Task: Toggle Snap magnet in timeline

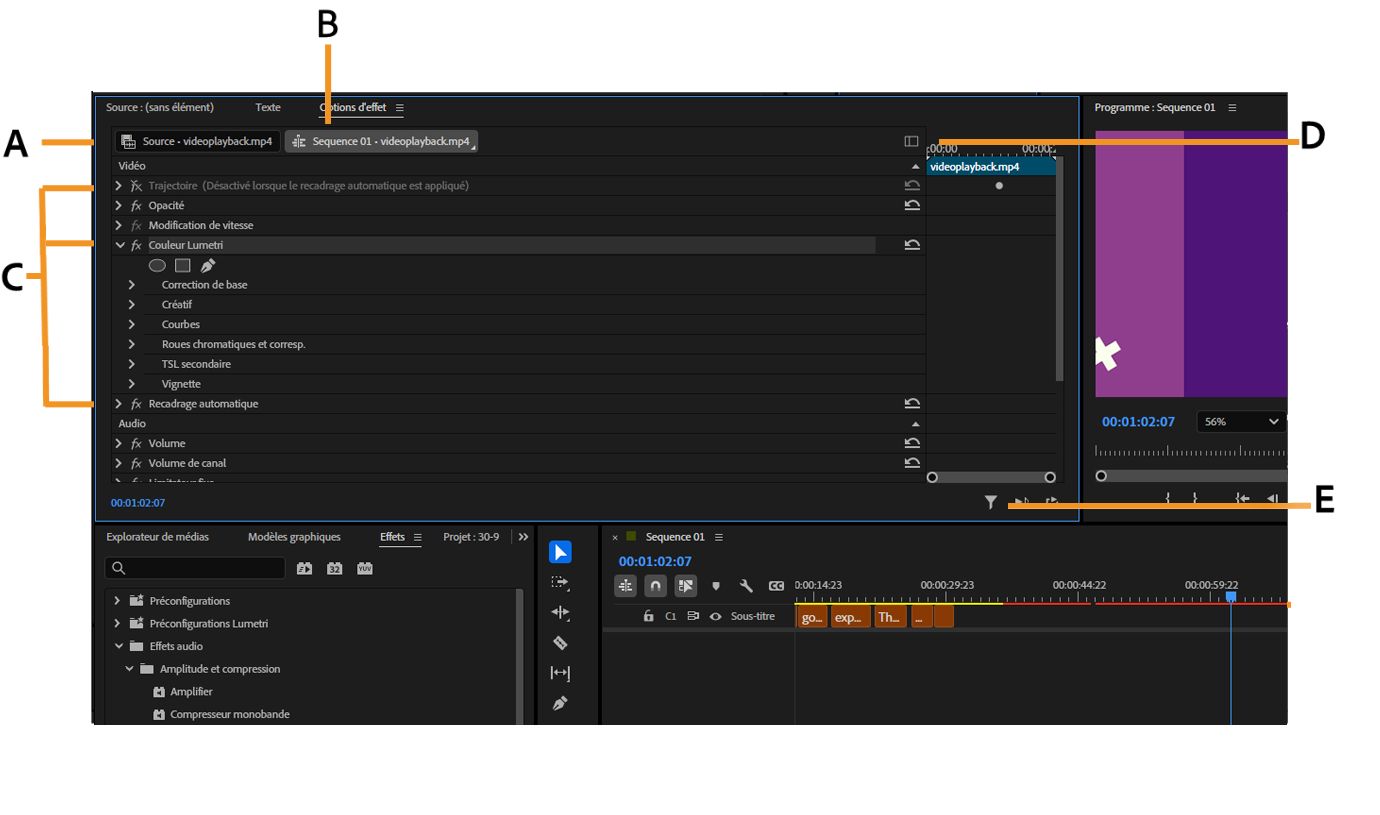Action: (655, 586)
